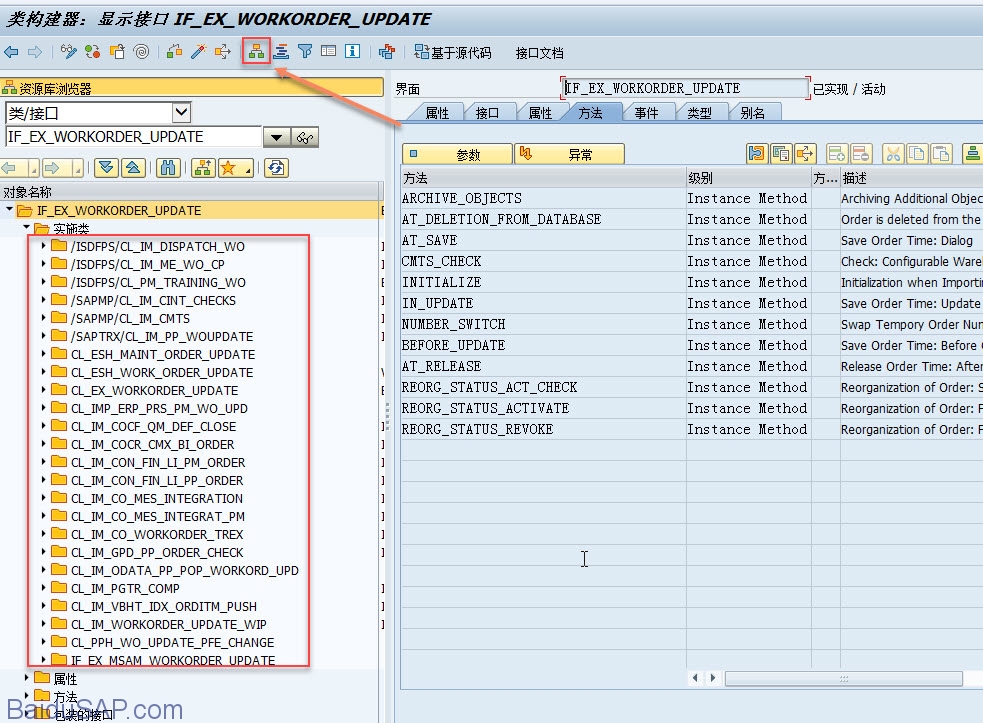Viewport: 983px width, 723px height.
Task: Click the display/change pencil-glasses icon
Action: [69, 52]
